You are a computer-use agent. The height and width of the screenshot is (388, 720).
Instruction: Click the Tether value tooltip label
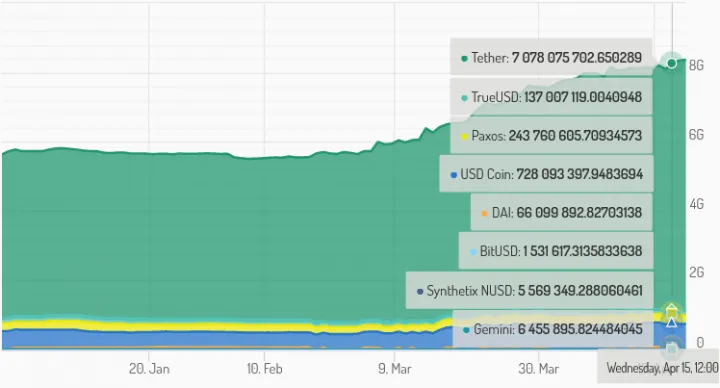pyautogui.click(x=551, y=57)
